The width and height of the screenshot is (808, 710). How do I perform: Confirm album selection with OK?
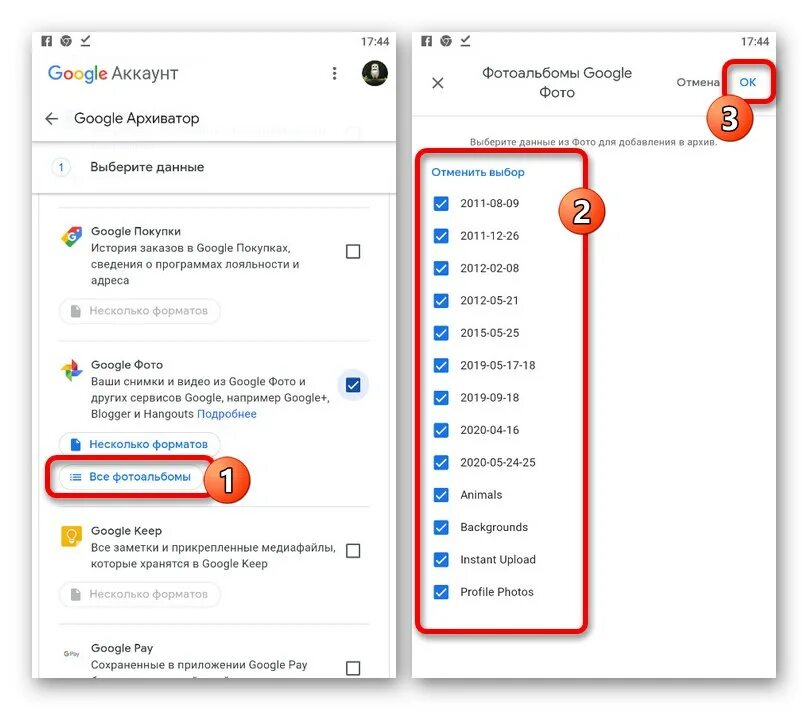tap(748, 82)
